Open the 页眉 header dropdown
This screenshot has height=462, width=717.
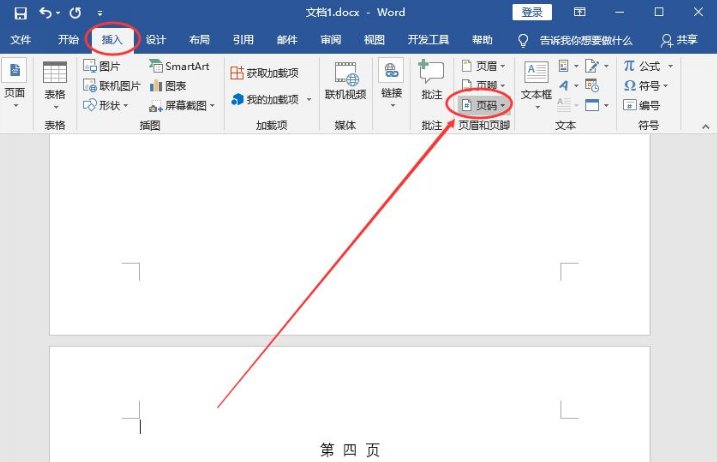point(483,66)
